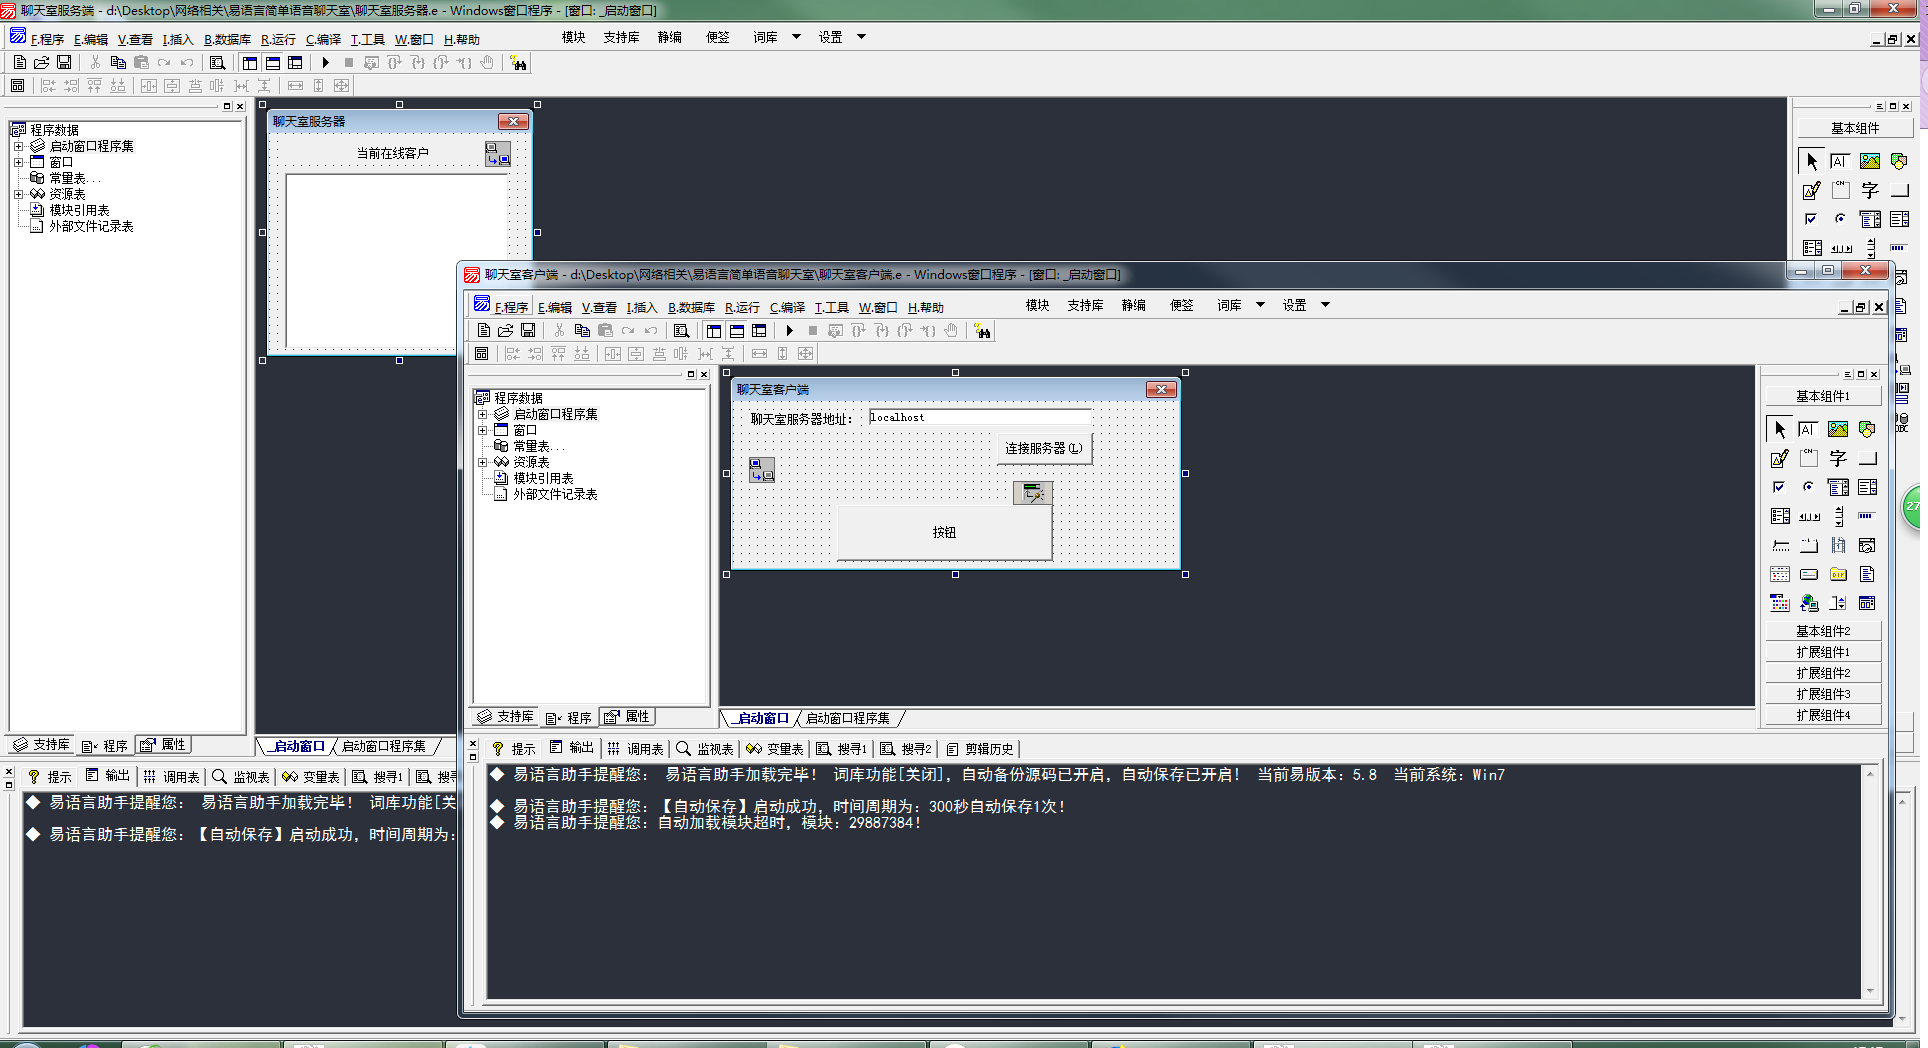Viewport: 1928px width, 1048px height.
Task: Click Open folder icon in server window toolbar
Action: 42,62
